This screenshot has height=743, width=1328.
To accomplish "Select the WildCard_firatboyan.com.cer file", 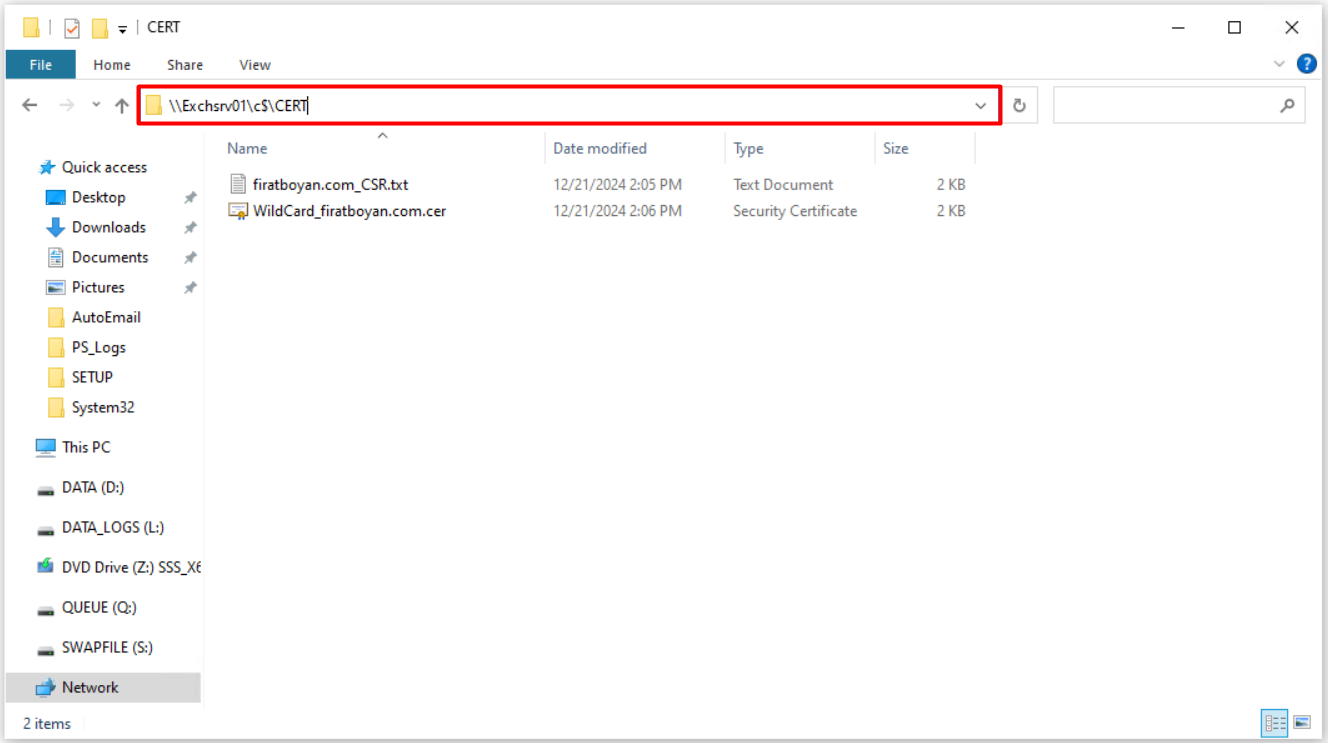I will point(349,211).
